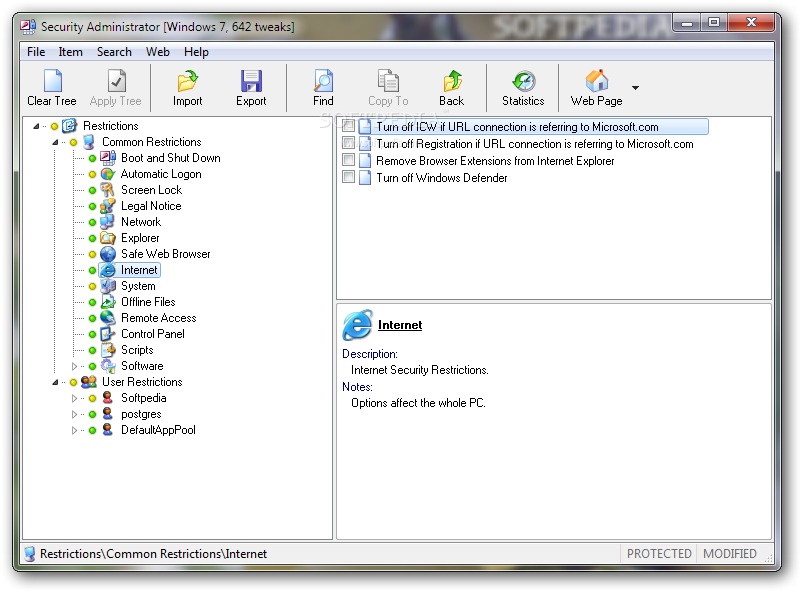The image size is (802, 592).
Task: Check Remove Browser Extensions checkbox
Action: tap(349, 160)
